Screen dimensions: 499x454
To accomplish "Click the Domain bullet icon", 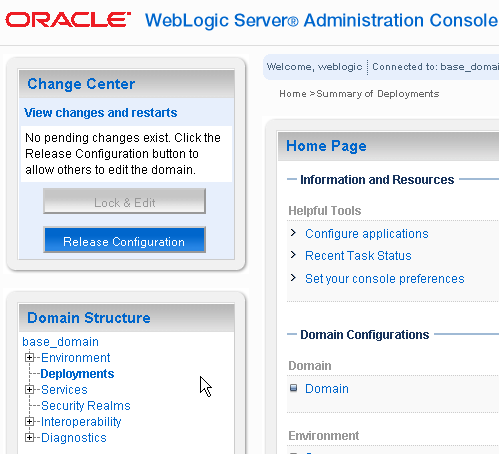I will (293, 388).
